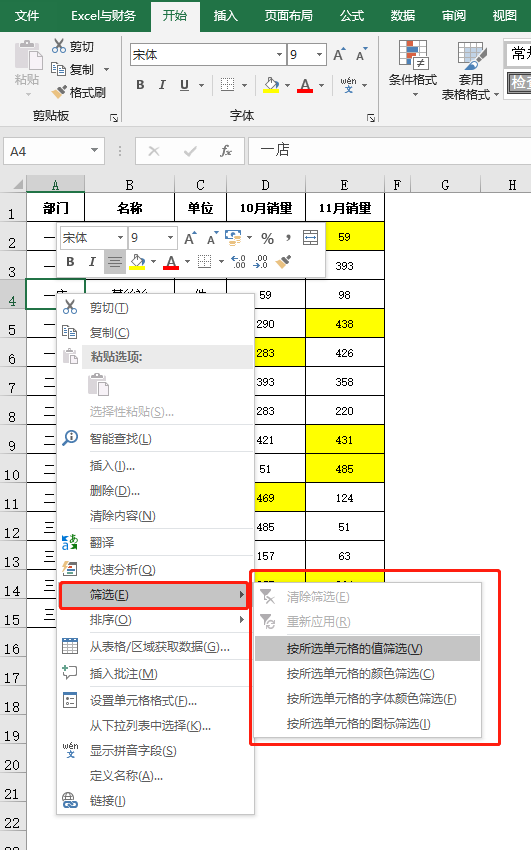
Task: Click the Format Painter brush in ribbon
Action: 59,92
